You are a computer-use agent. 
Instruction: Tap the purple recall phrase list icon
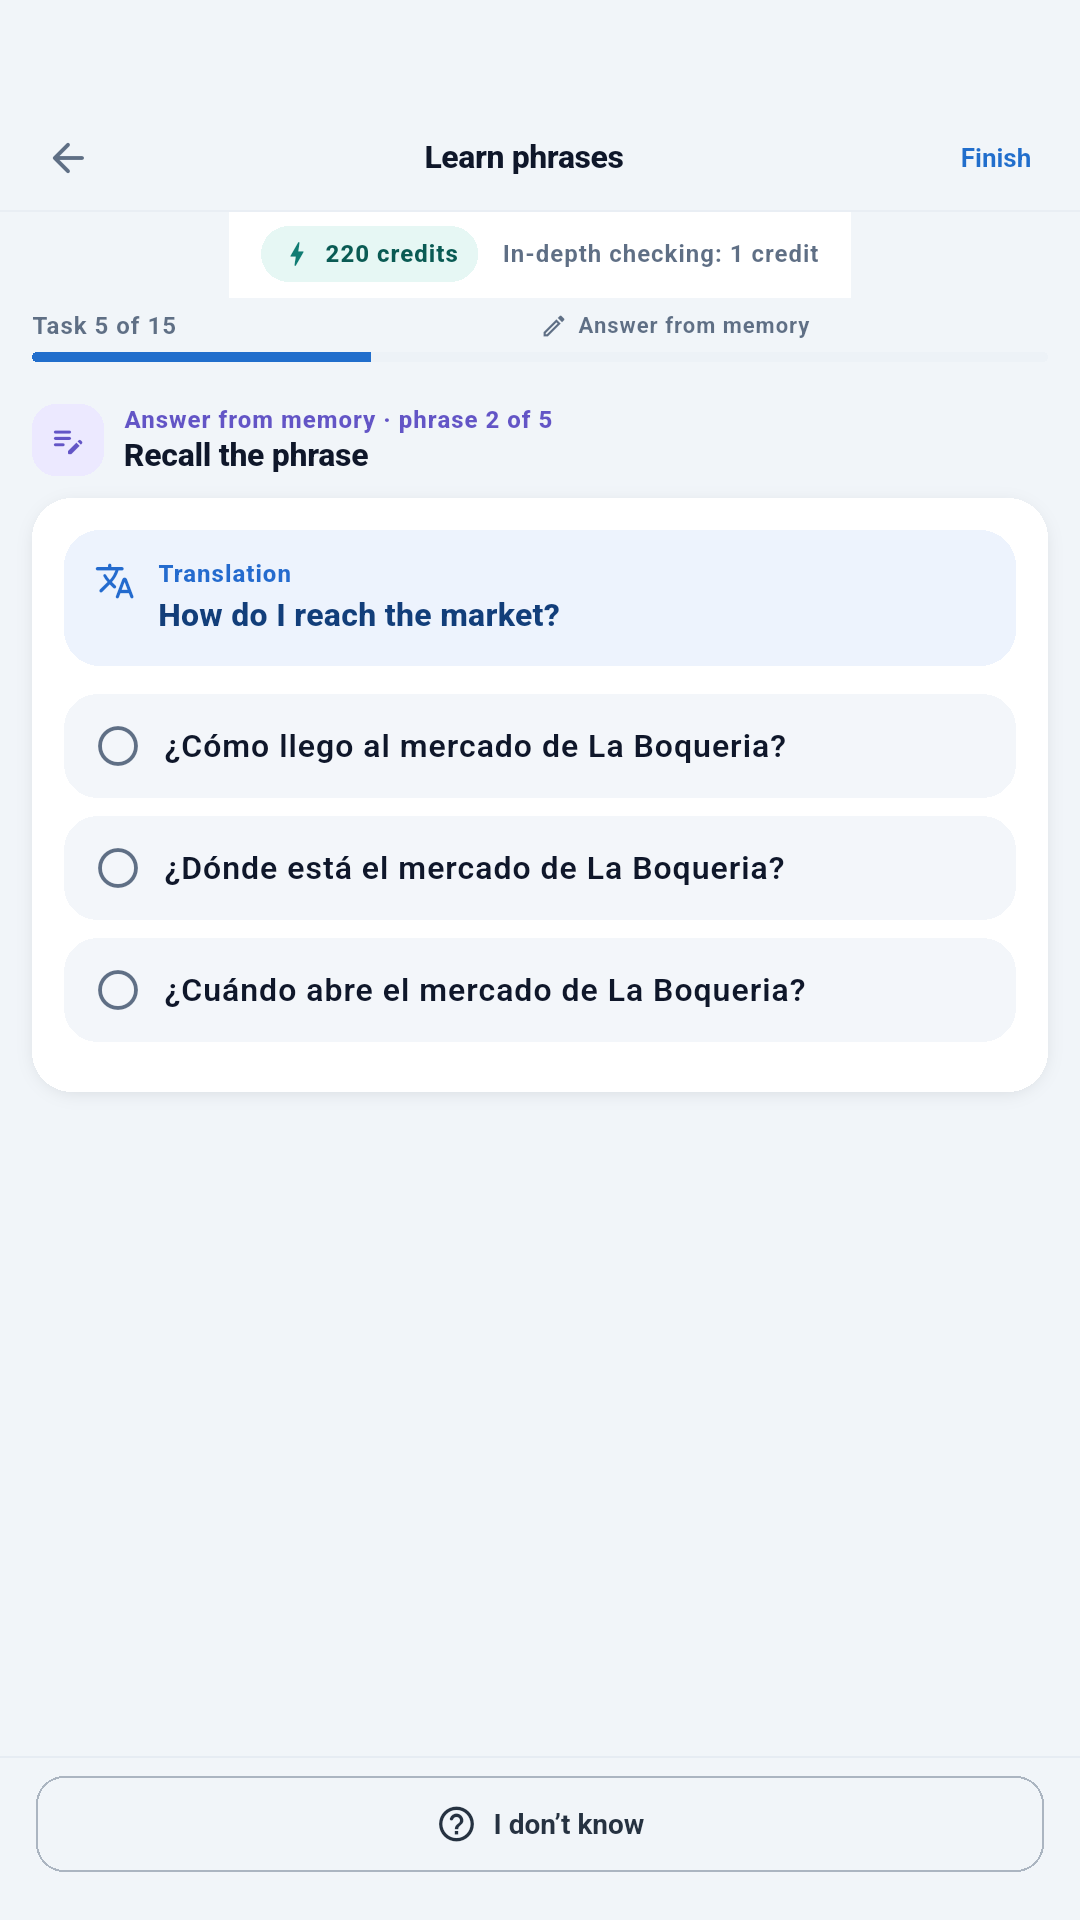pos(68,440)
